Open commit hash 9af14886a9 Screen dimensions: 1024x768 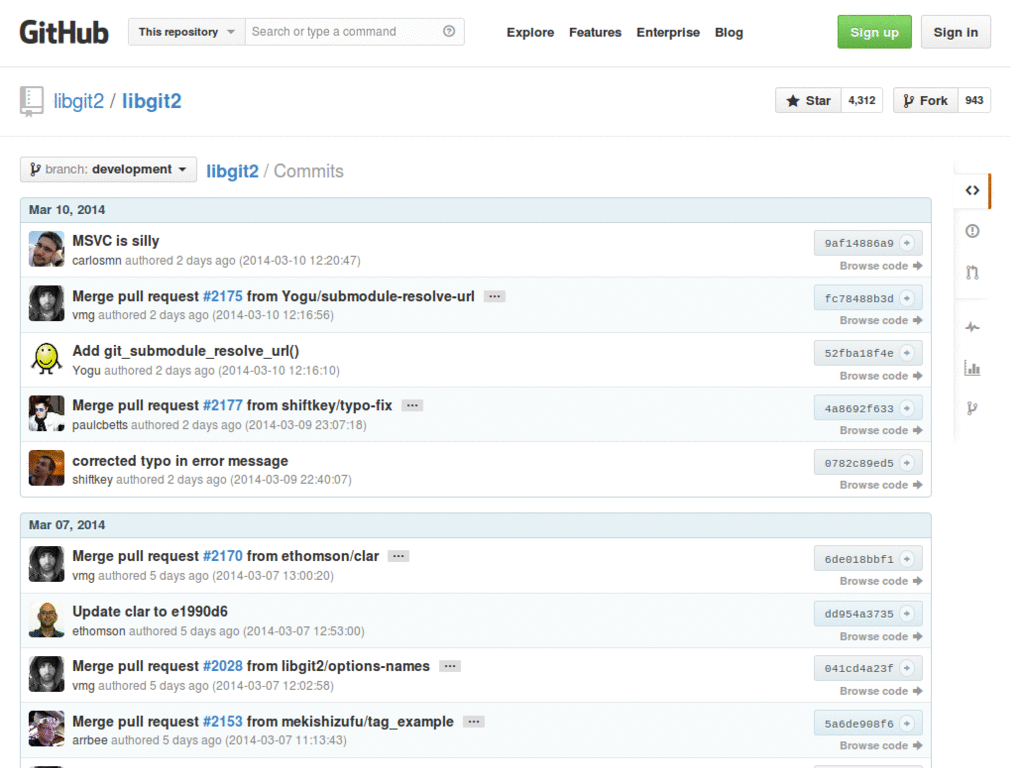coord(859,244)
